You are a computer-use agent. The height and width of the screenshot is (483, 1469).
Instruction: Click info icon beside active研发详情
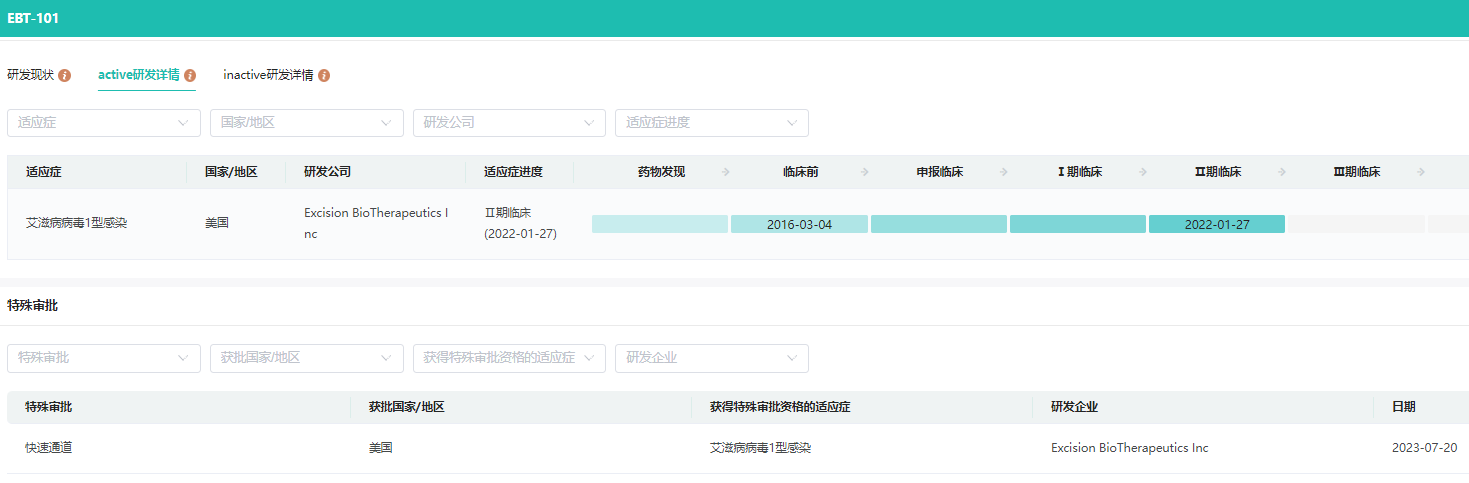[190, 76]
